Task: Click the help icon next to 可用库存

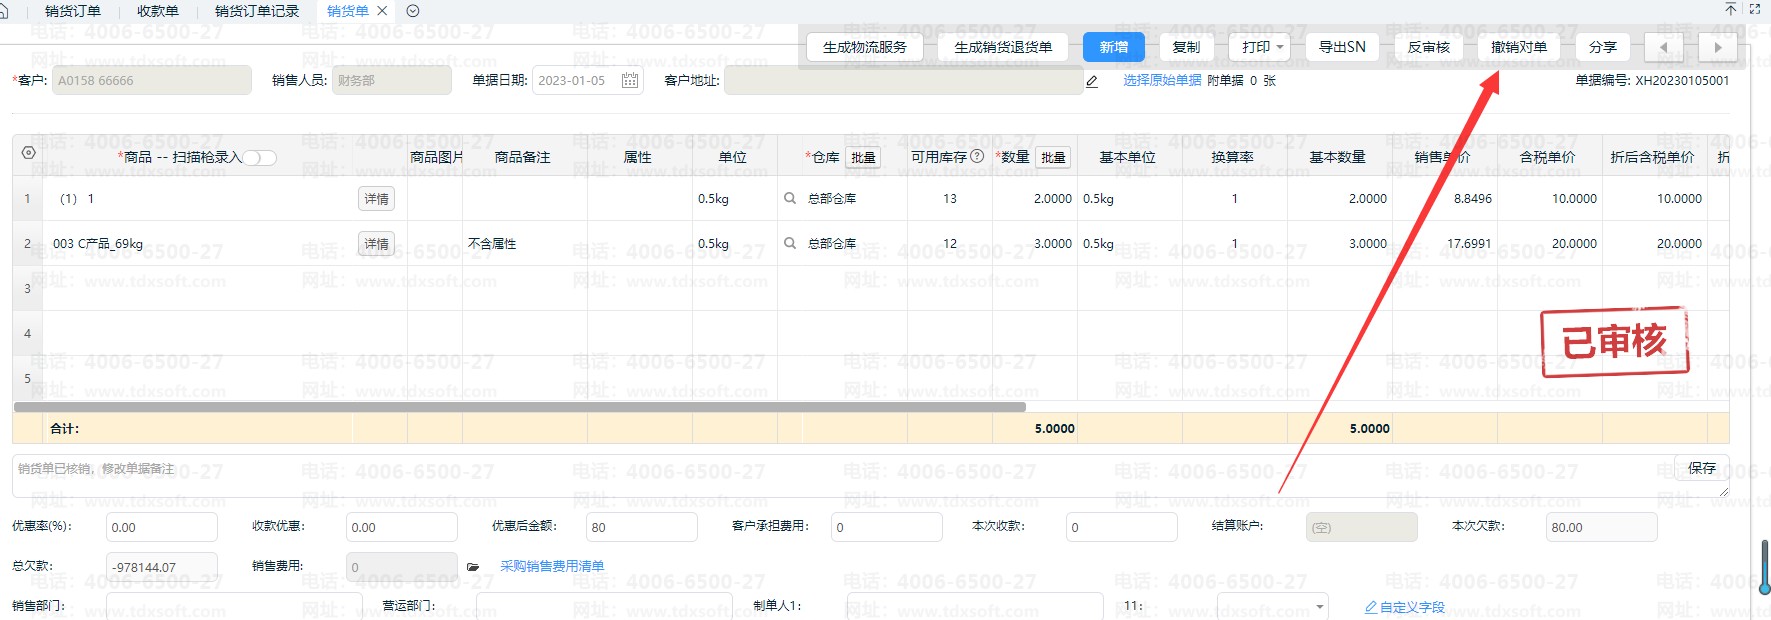Action: click(x=977, y=156)
